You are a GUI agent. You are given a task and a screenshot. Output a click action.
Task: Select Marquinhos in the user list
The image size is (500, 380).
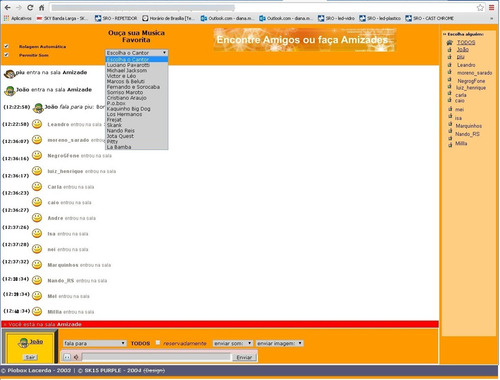pos(469,126)
